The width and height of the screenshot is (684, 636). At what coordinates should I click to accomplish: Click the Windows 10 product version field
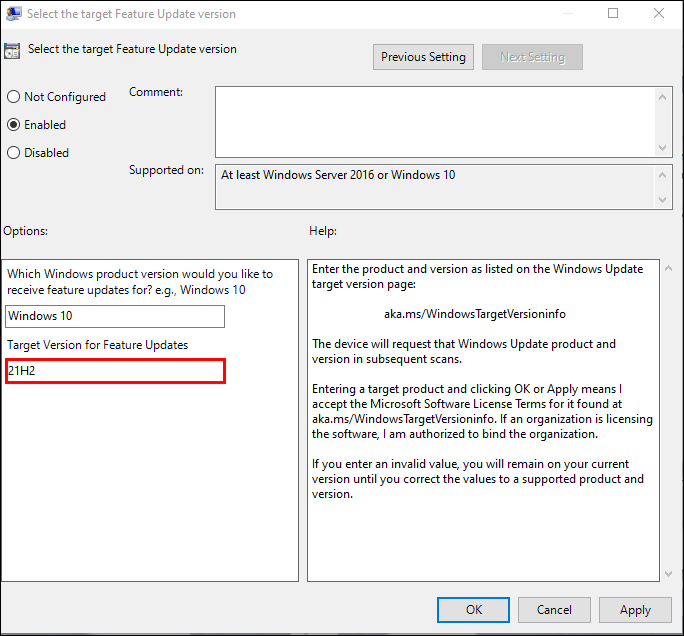(115, 316)
